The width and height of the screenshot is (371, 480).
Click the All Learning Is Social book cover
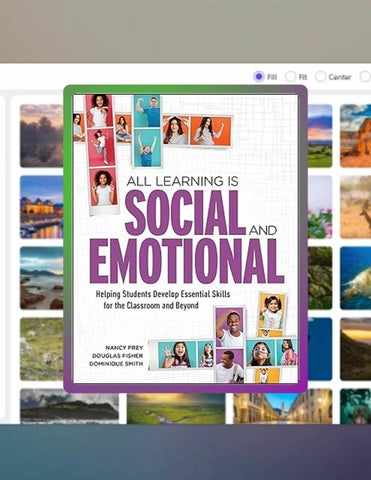(185, 239)
